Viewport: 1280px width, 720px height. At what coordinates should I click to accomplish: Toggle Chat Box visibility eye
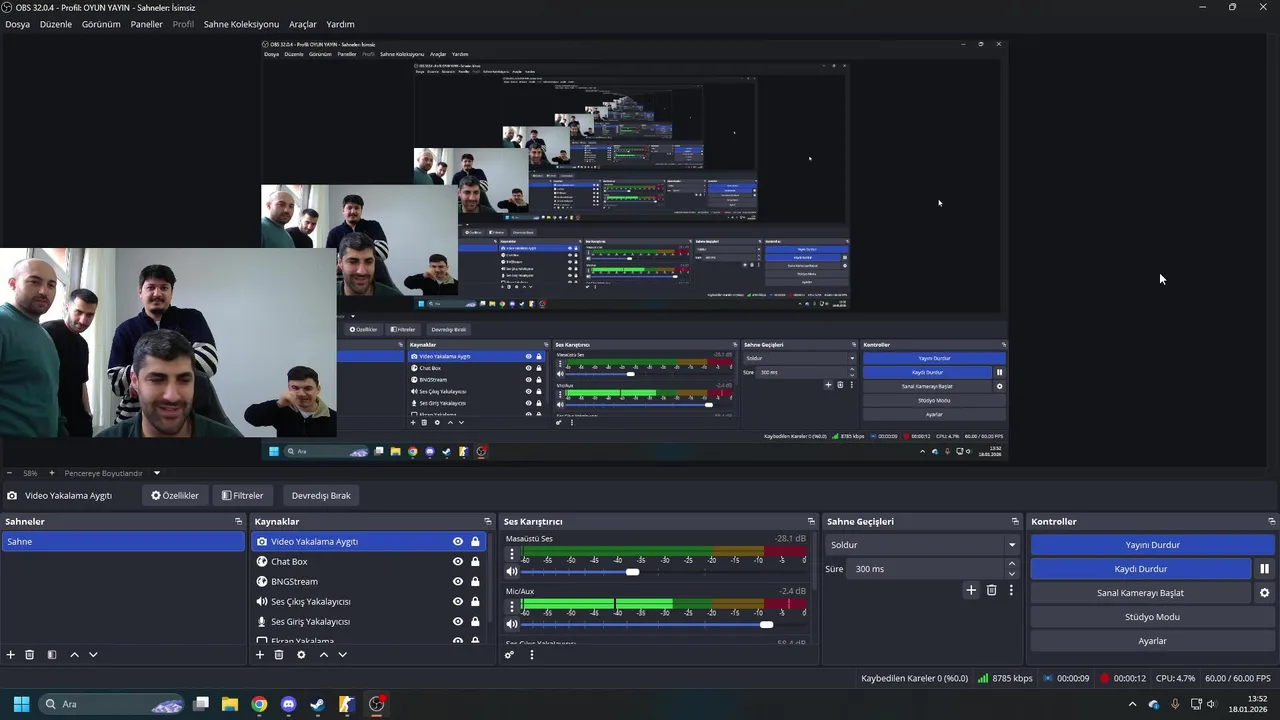(x=458, y=562)
